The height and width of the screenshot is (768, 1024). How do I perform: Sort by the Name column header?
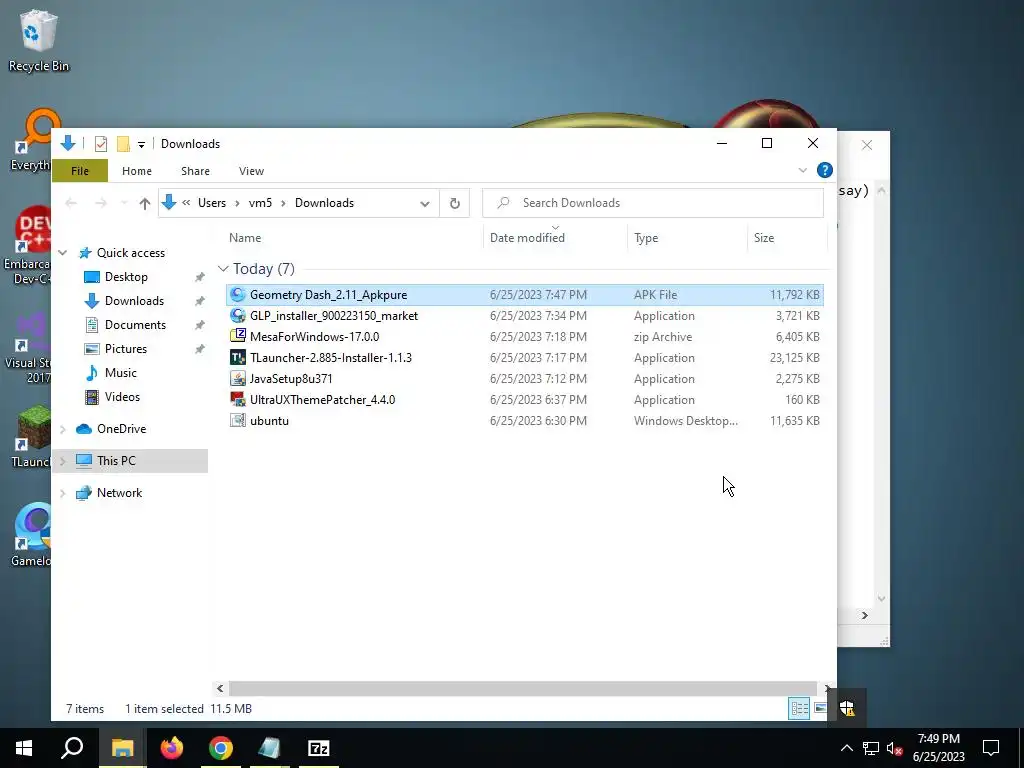pos(245,238)
